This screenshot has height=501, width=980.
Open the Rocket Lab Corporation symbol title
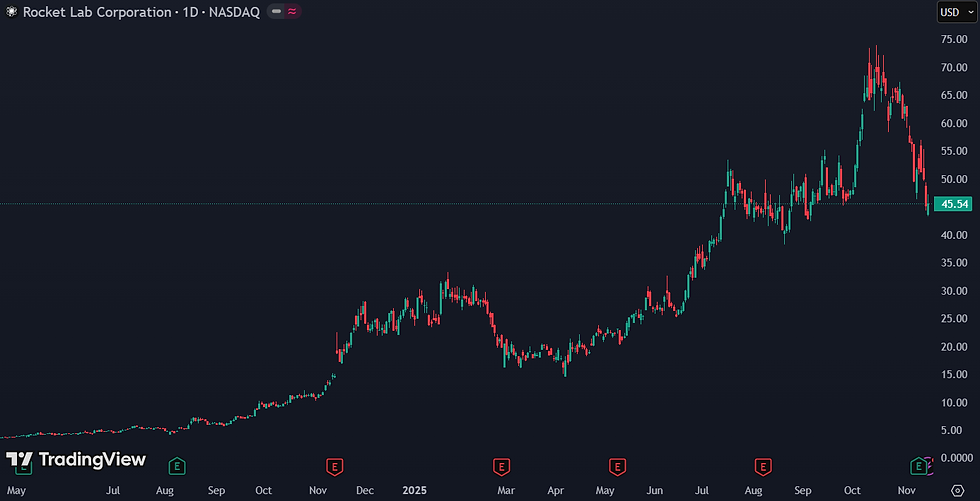tap(96, 12)
